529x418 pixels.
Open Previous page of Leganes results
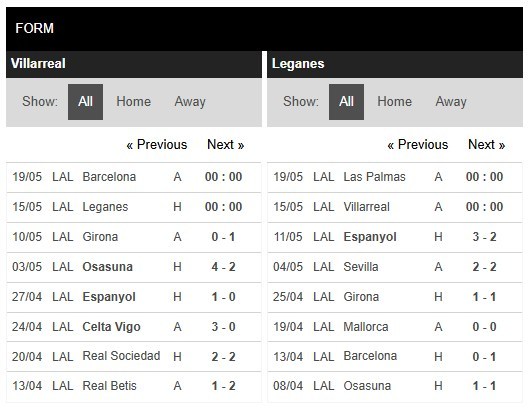pyautogui.click(x=418, y=145)
